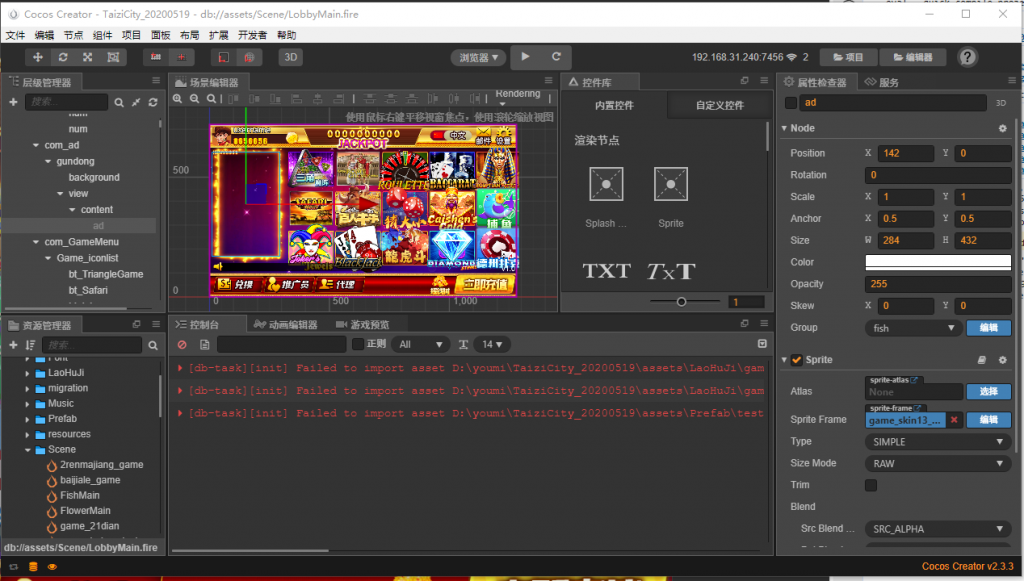Add a new node in hierarchy

click(13, 102)
